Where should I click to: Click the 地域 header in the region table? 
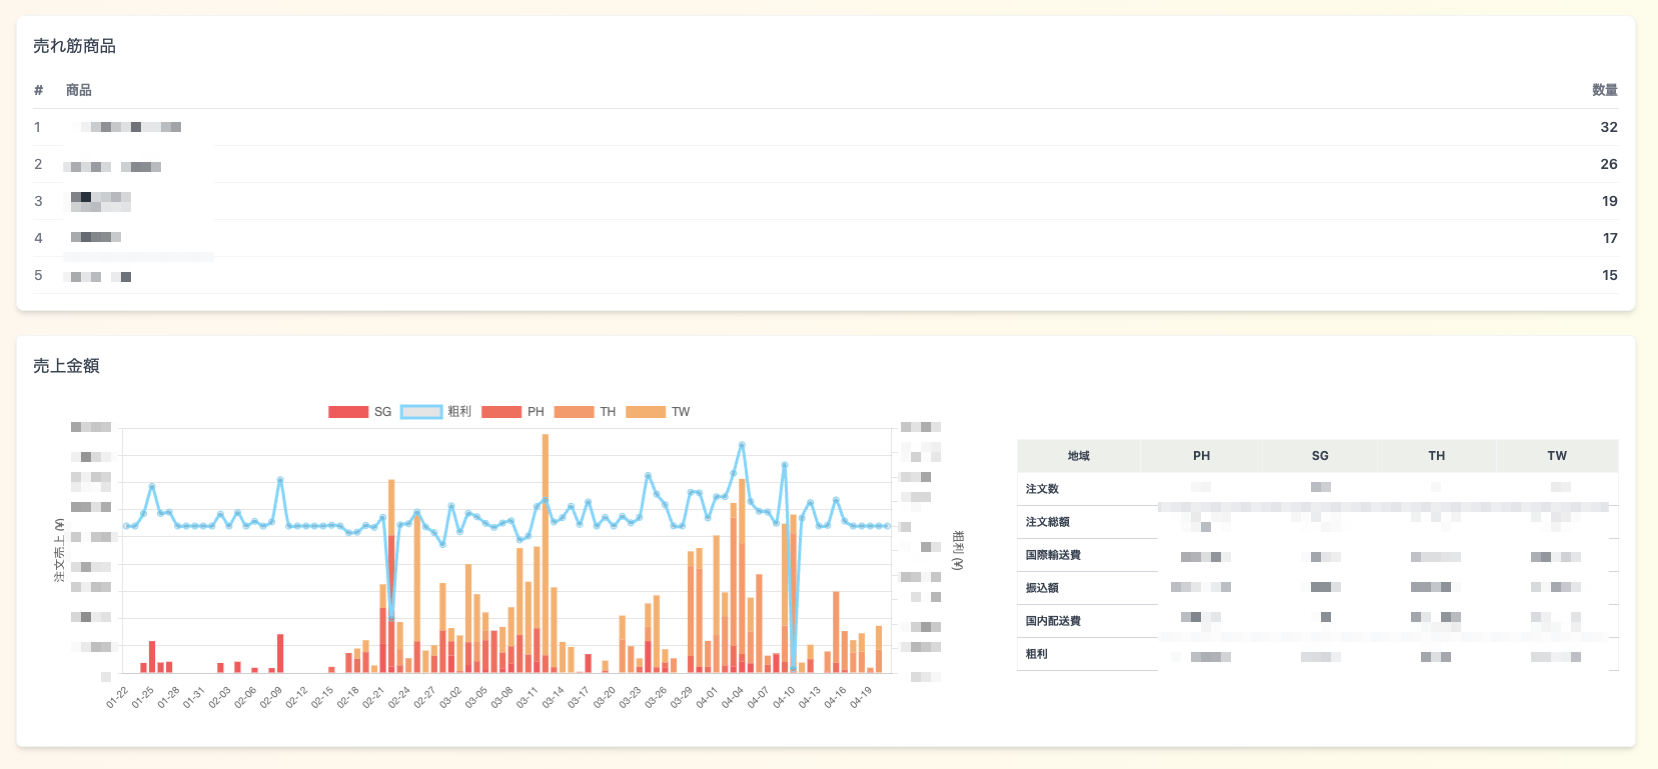point(1078,456)
